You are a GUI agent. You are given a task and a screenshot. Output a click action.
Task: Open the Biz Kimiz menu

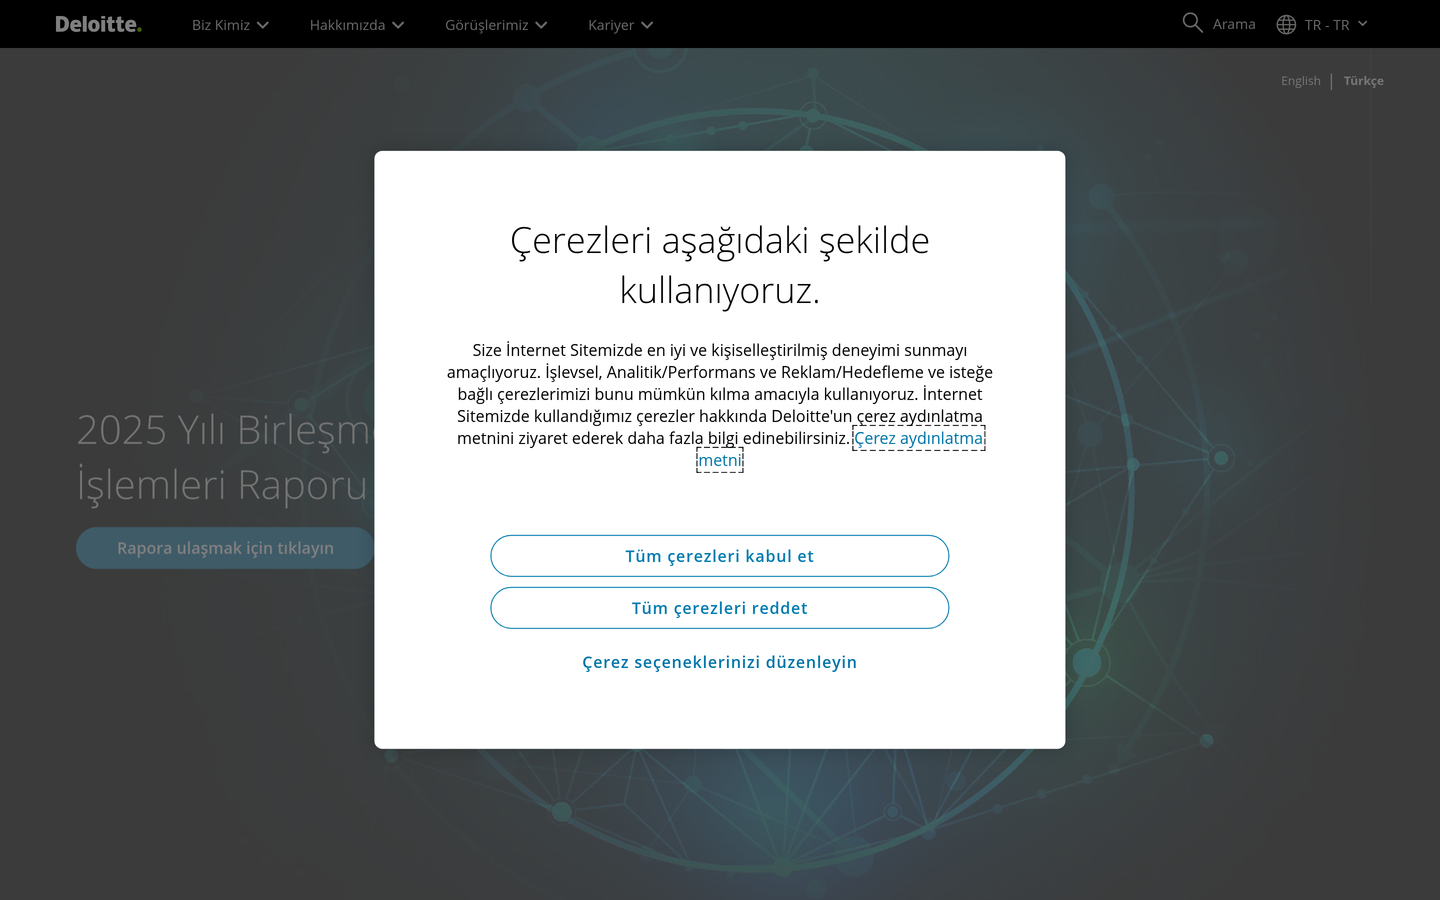pyautogui.click(x=221, y=25)
